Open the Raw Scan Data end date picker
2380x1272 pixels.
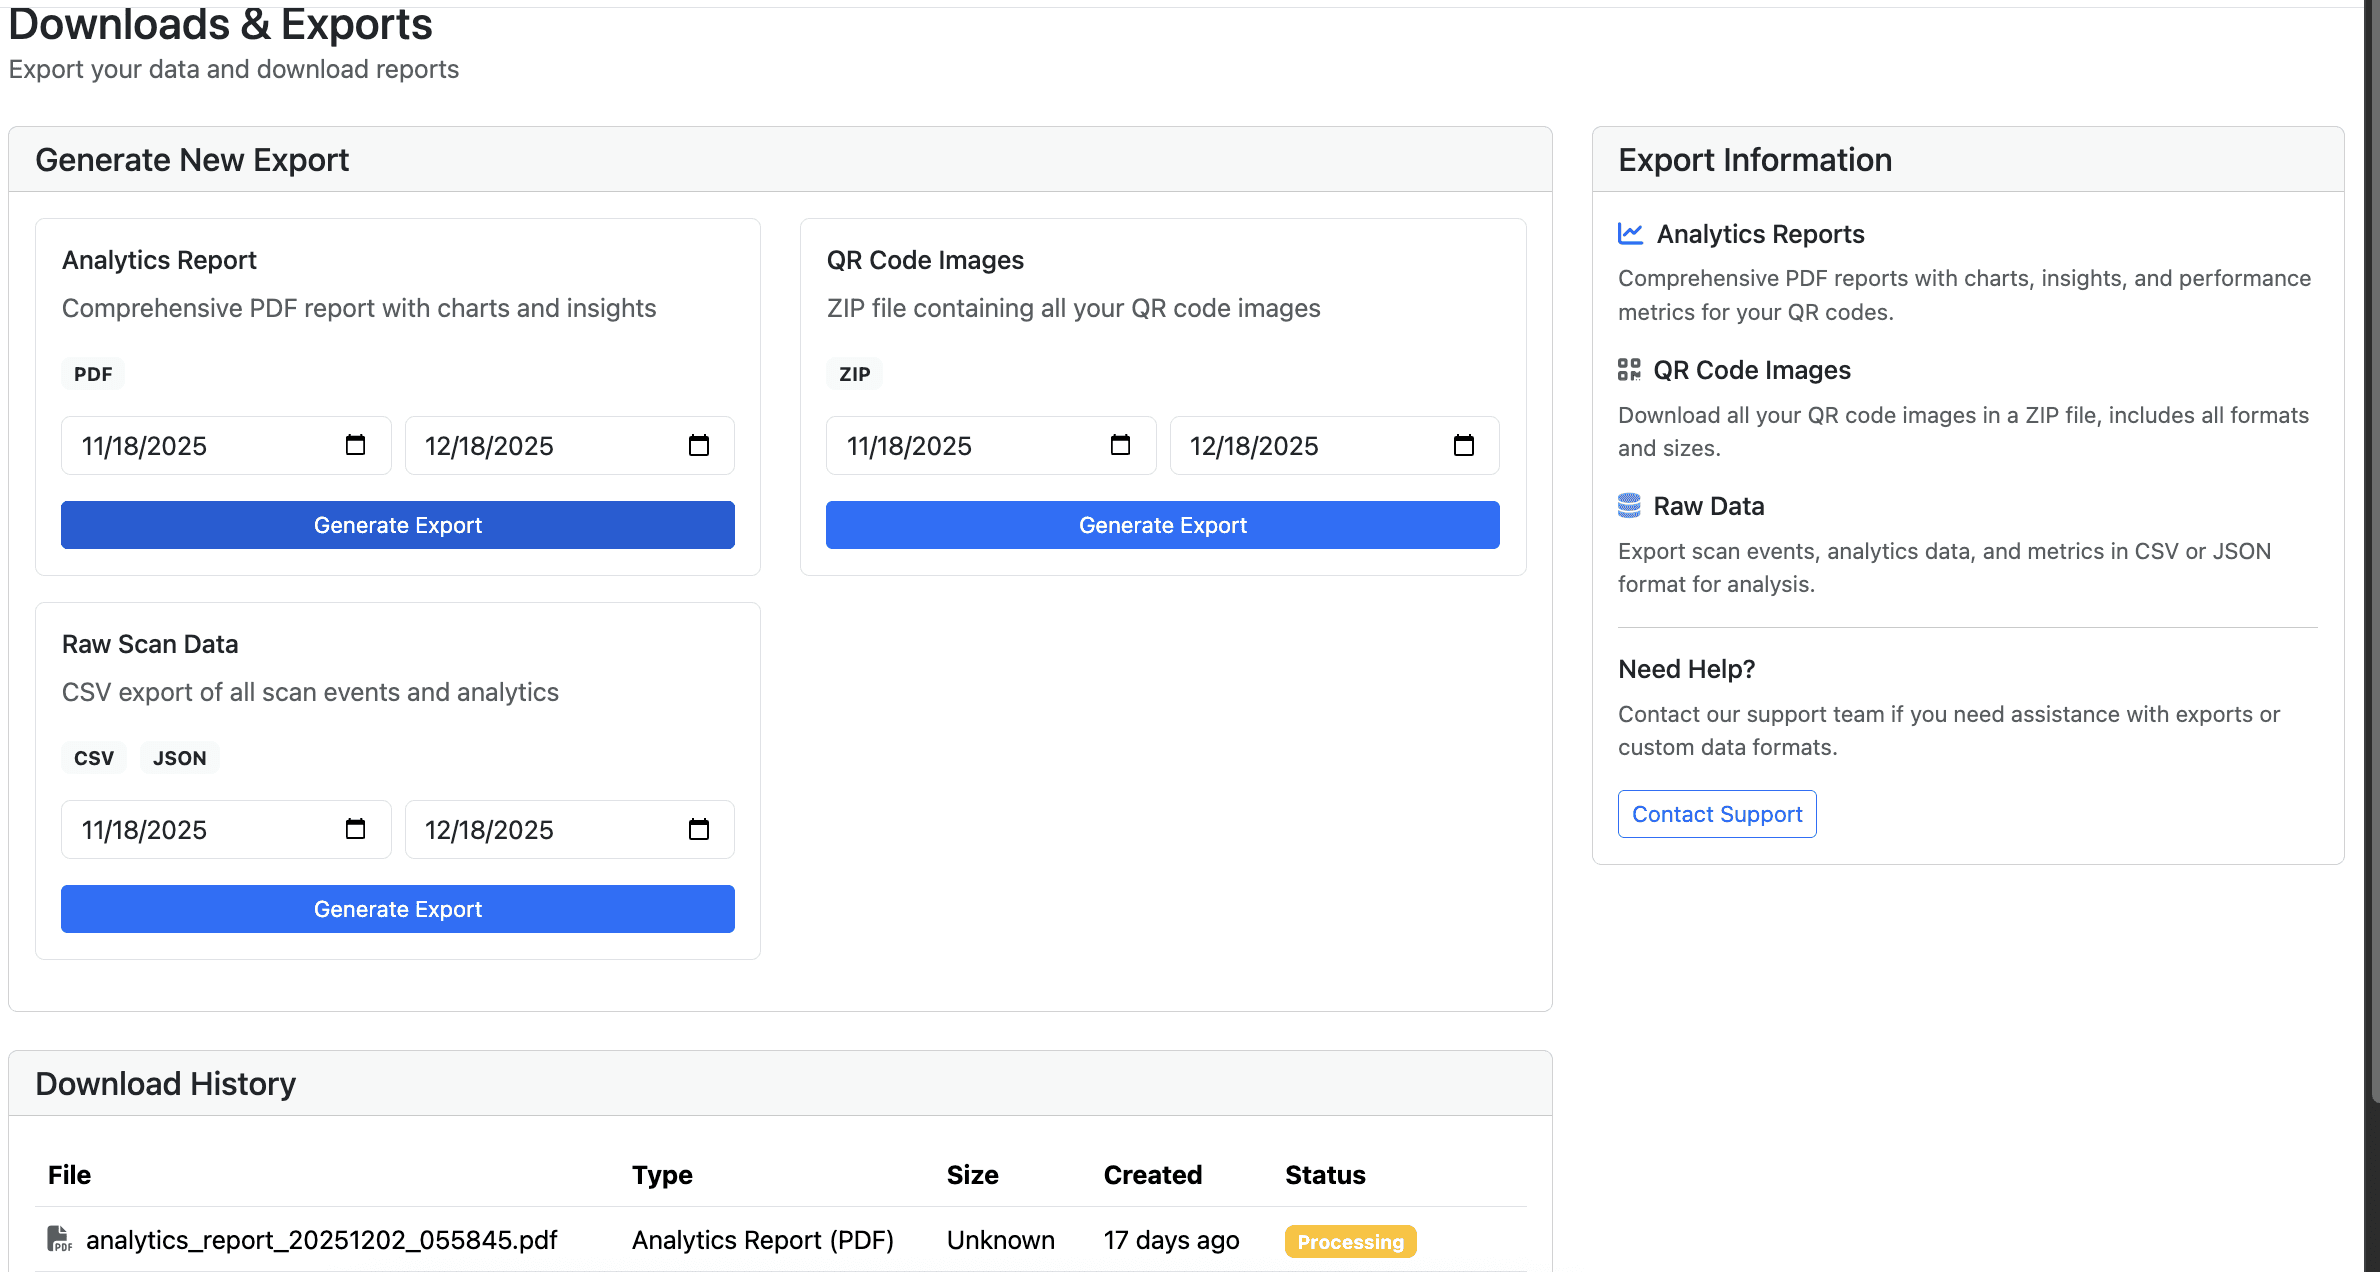[x=698, y=829]
